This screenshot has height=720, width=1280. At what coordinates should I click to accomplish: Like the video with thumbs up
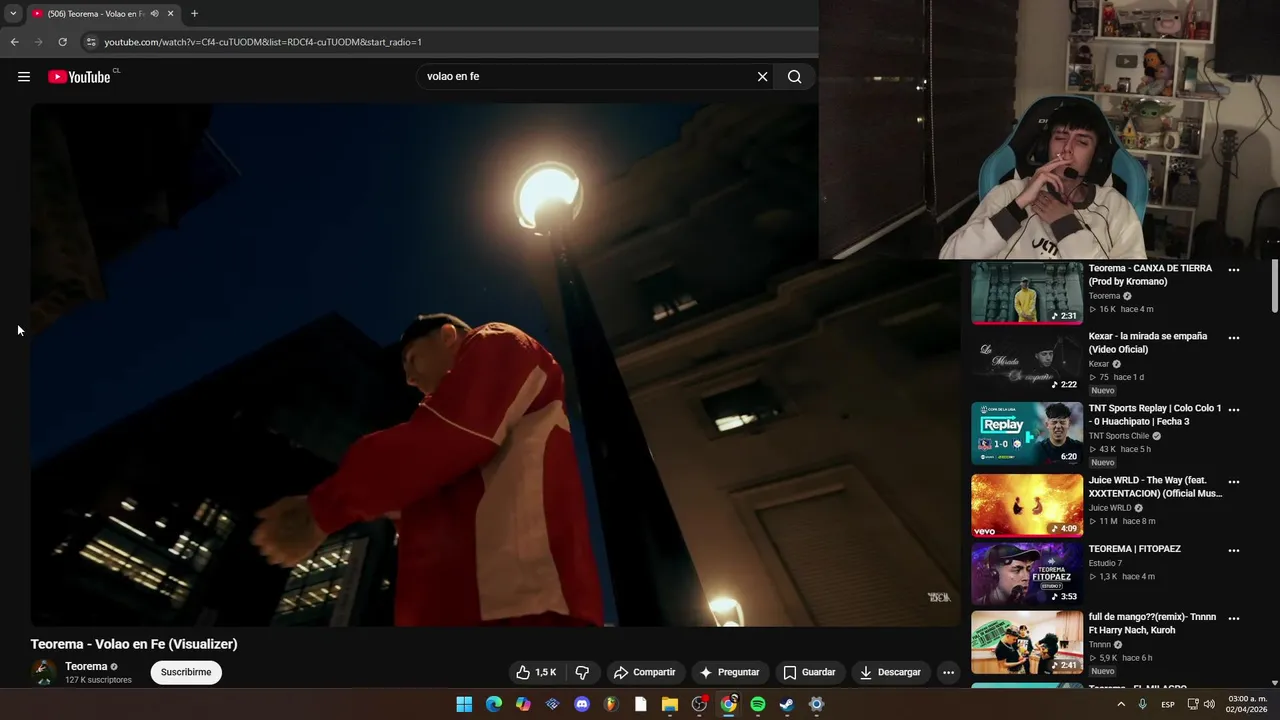coord(536,673)
